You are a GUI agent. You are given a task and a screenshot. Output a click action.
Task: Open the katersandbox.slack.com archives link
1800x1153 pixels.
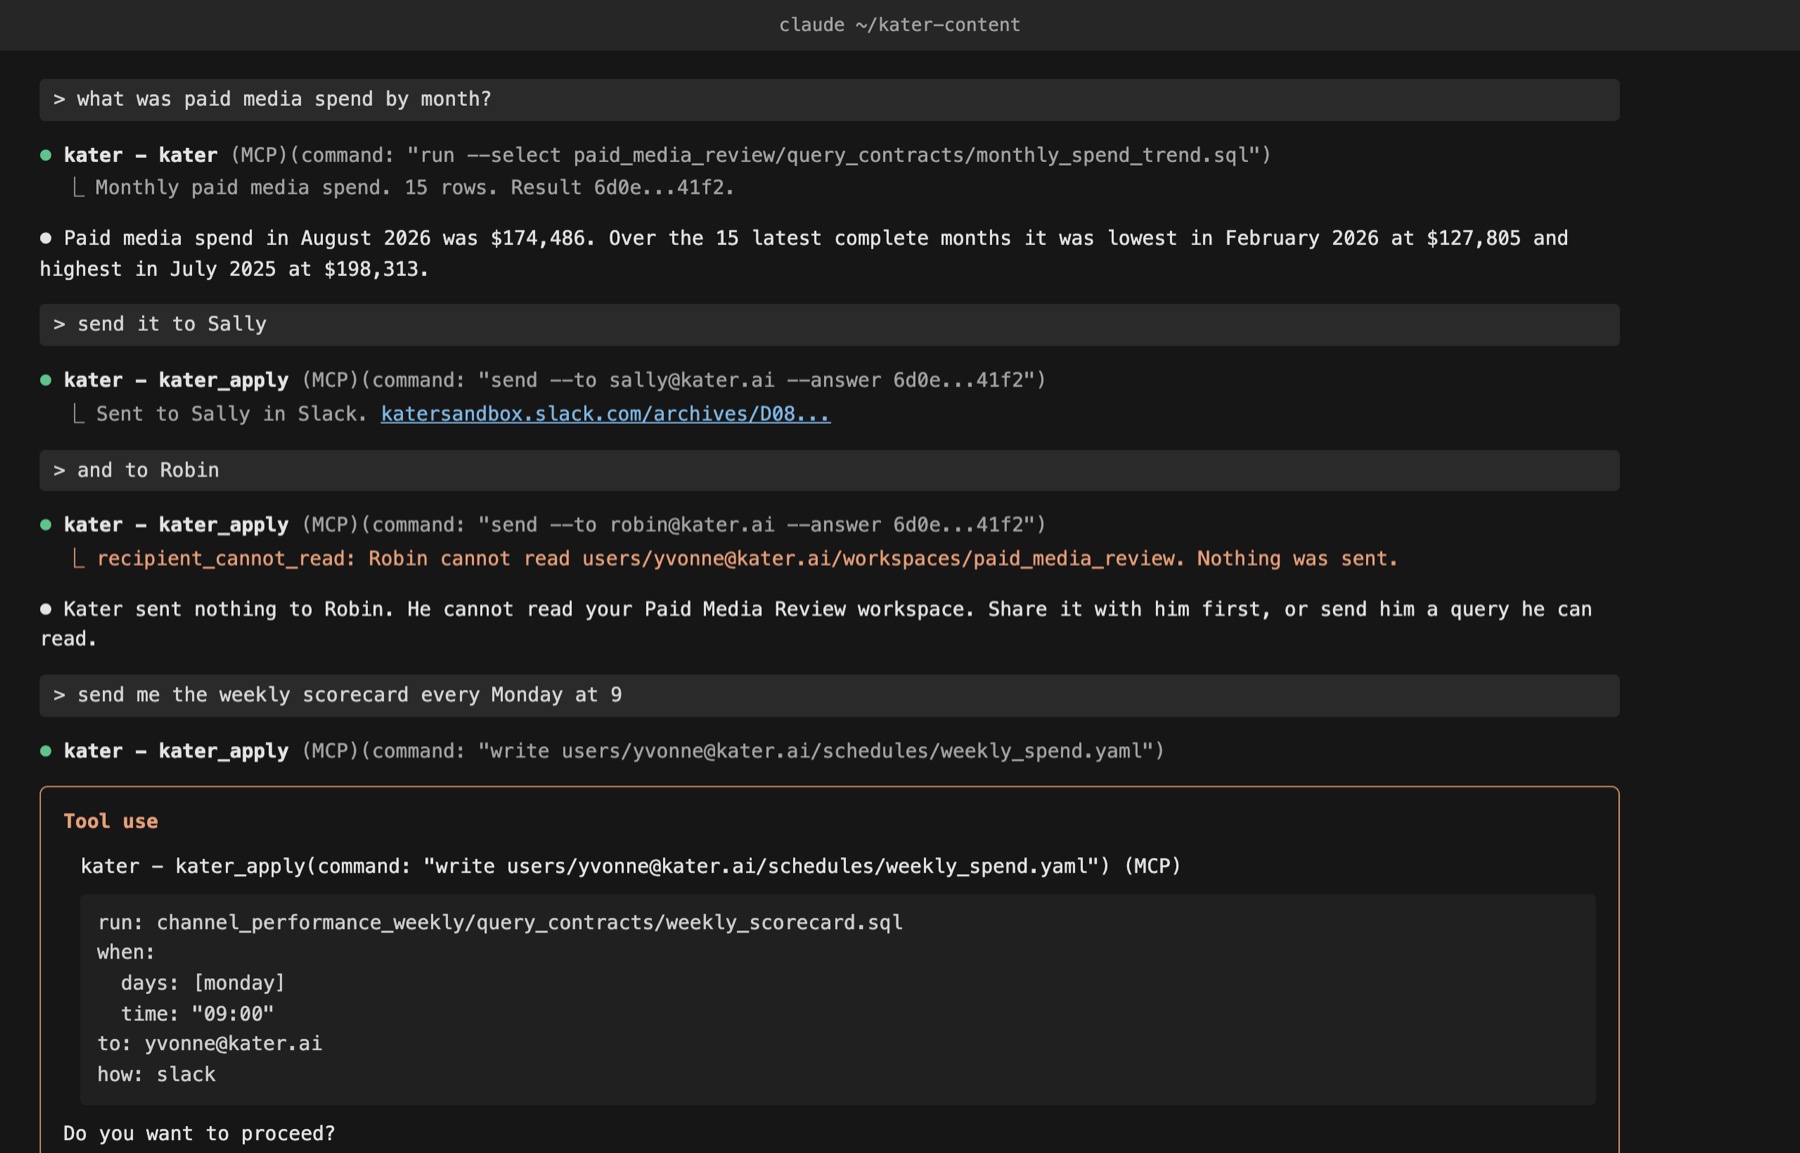point(605,414)
